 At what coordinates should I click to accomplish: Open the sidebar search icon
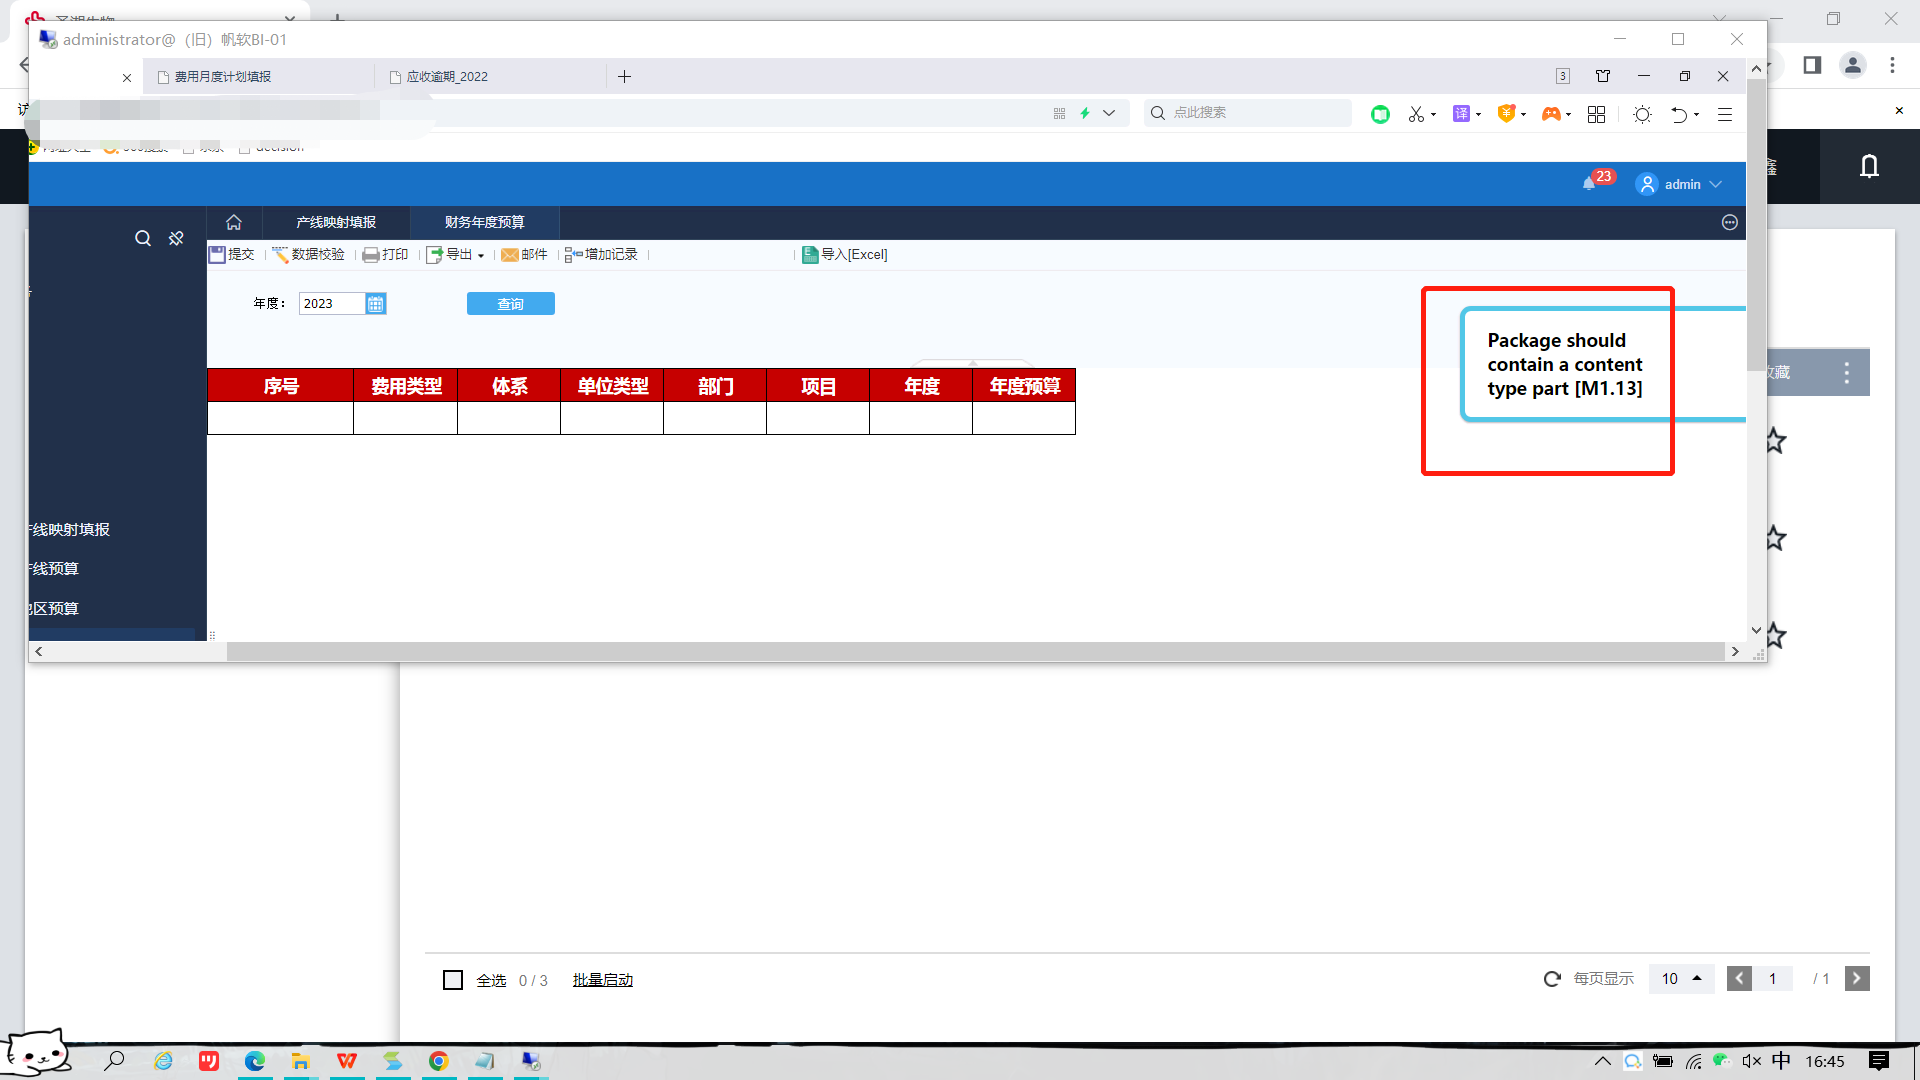coord(143,238)
